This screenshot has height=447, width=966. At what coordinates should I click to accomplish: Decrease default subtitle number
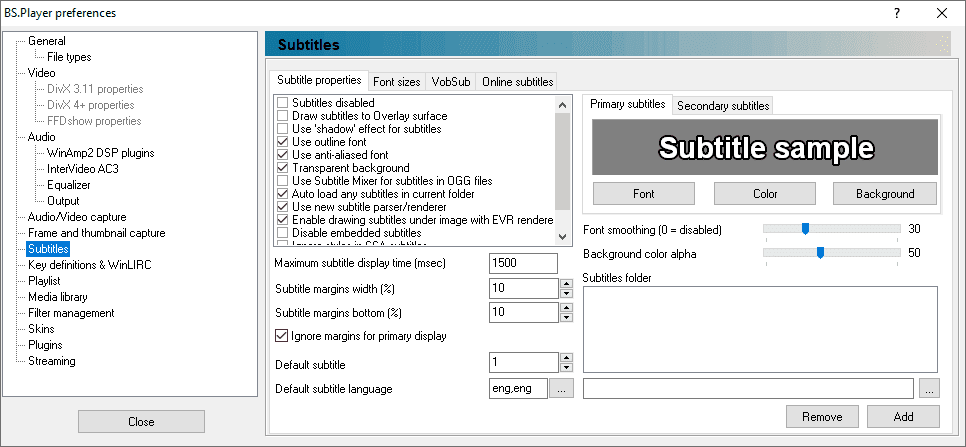click(566, 367)
